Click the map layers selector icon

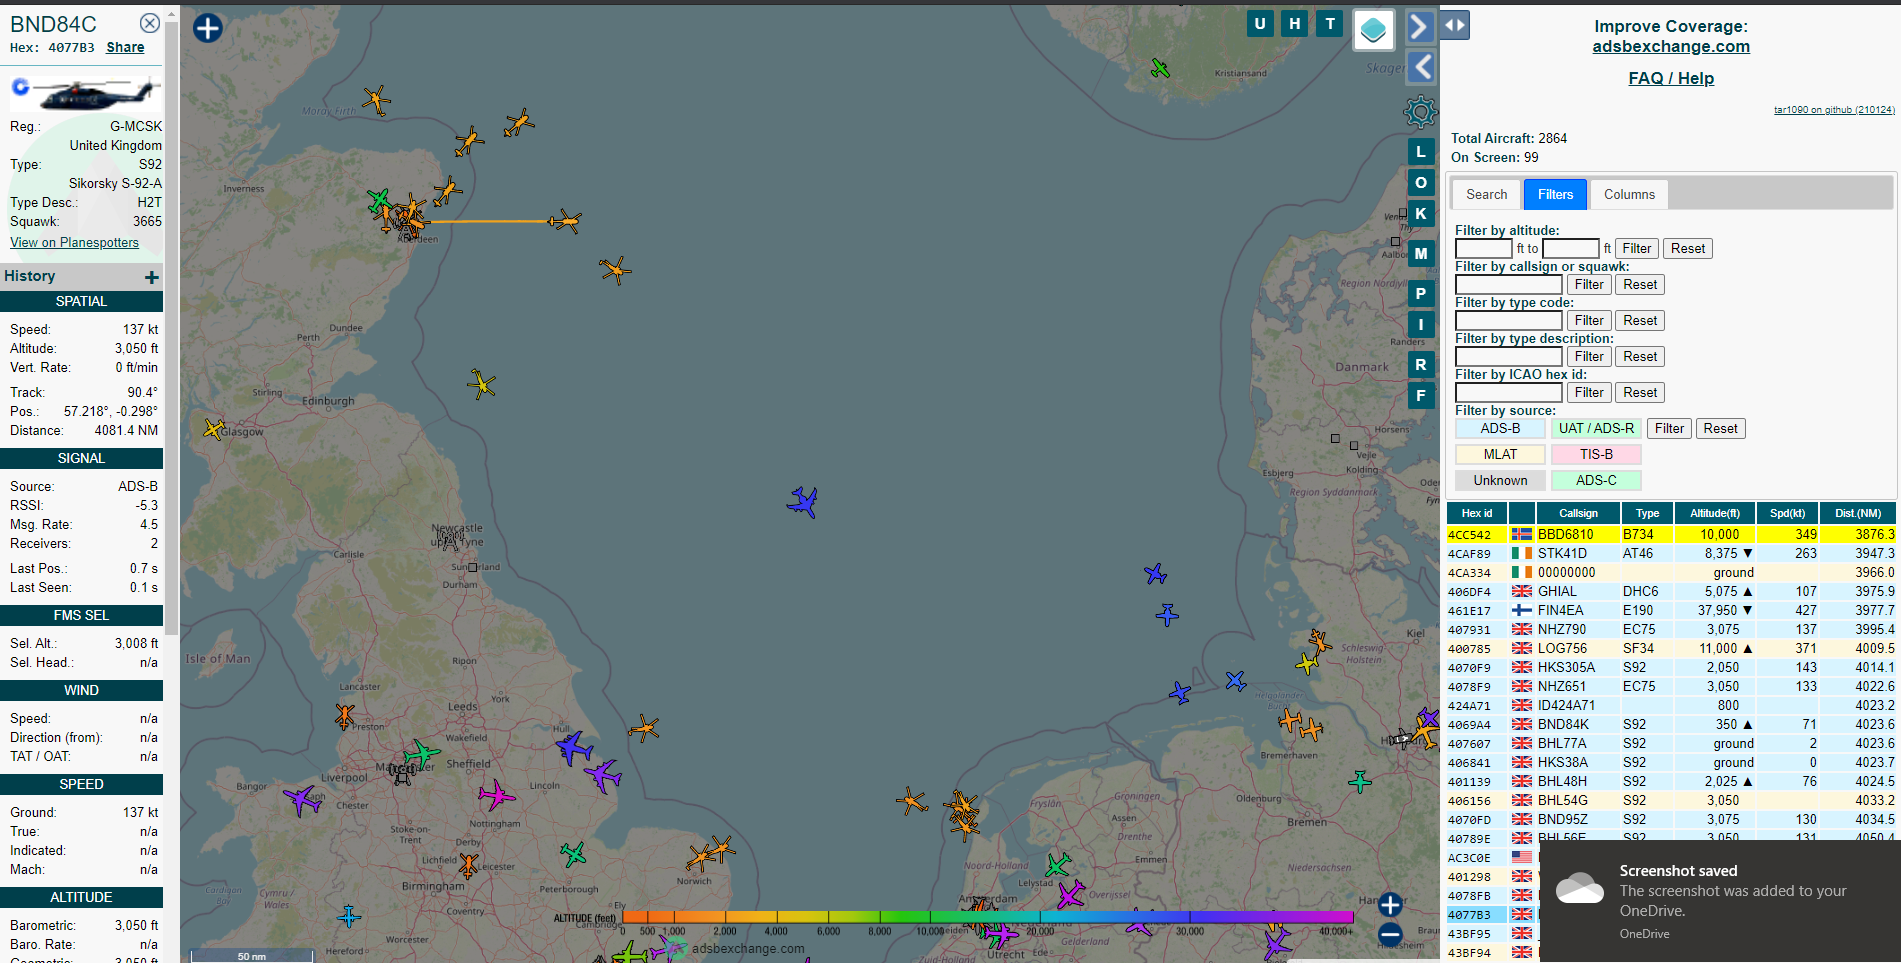pyautogui.click(x=1373, y=30)
